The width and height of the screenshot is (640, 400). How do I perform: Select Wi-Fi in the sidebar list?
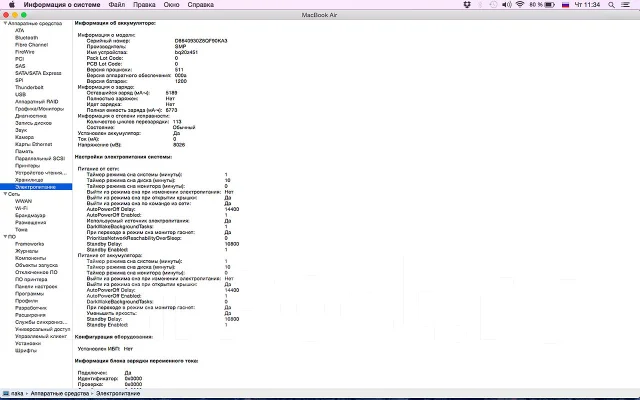click(x=21, y=208)
